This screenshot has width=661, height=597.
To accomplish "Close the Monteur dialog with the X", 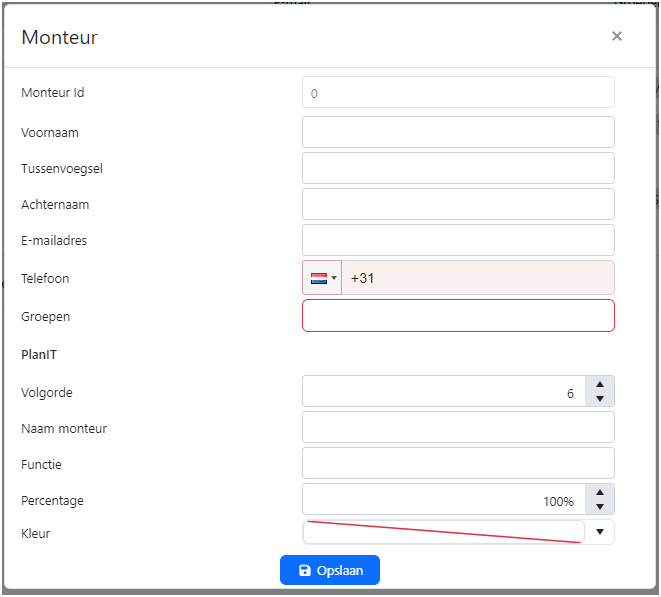I will click(x=616, y=36).
